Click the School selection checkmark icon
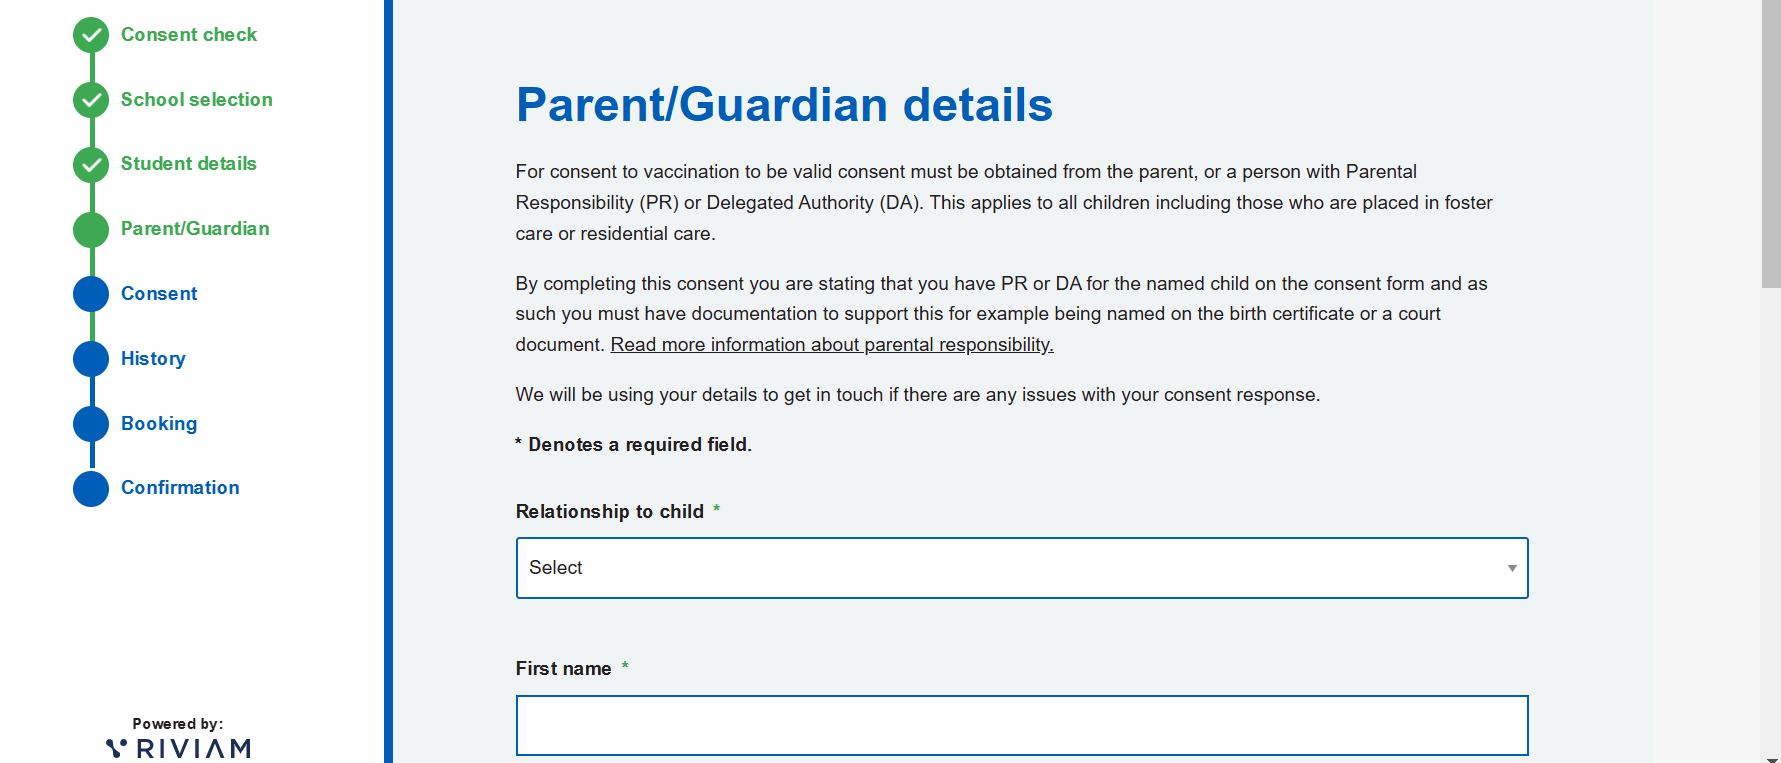Screen dimensions: 1781x763 (91, 100)
